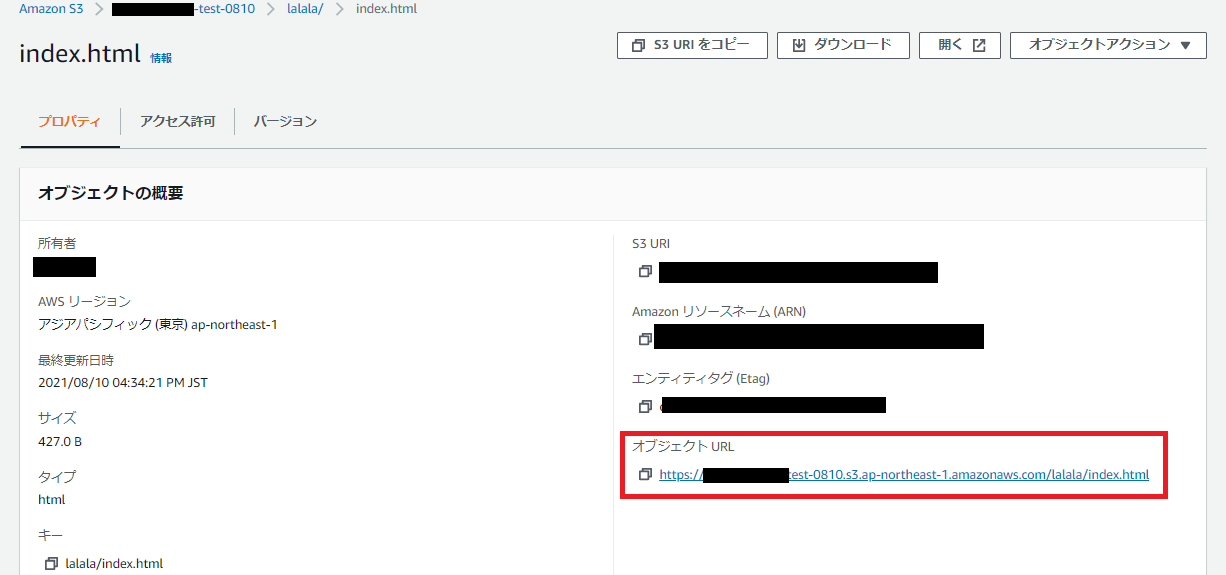Select the プロパティ tab
1226x575 pixels.
[x=69, y=121]
